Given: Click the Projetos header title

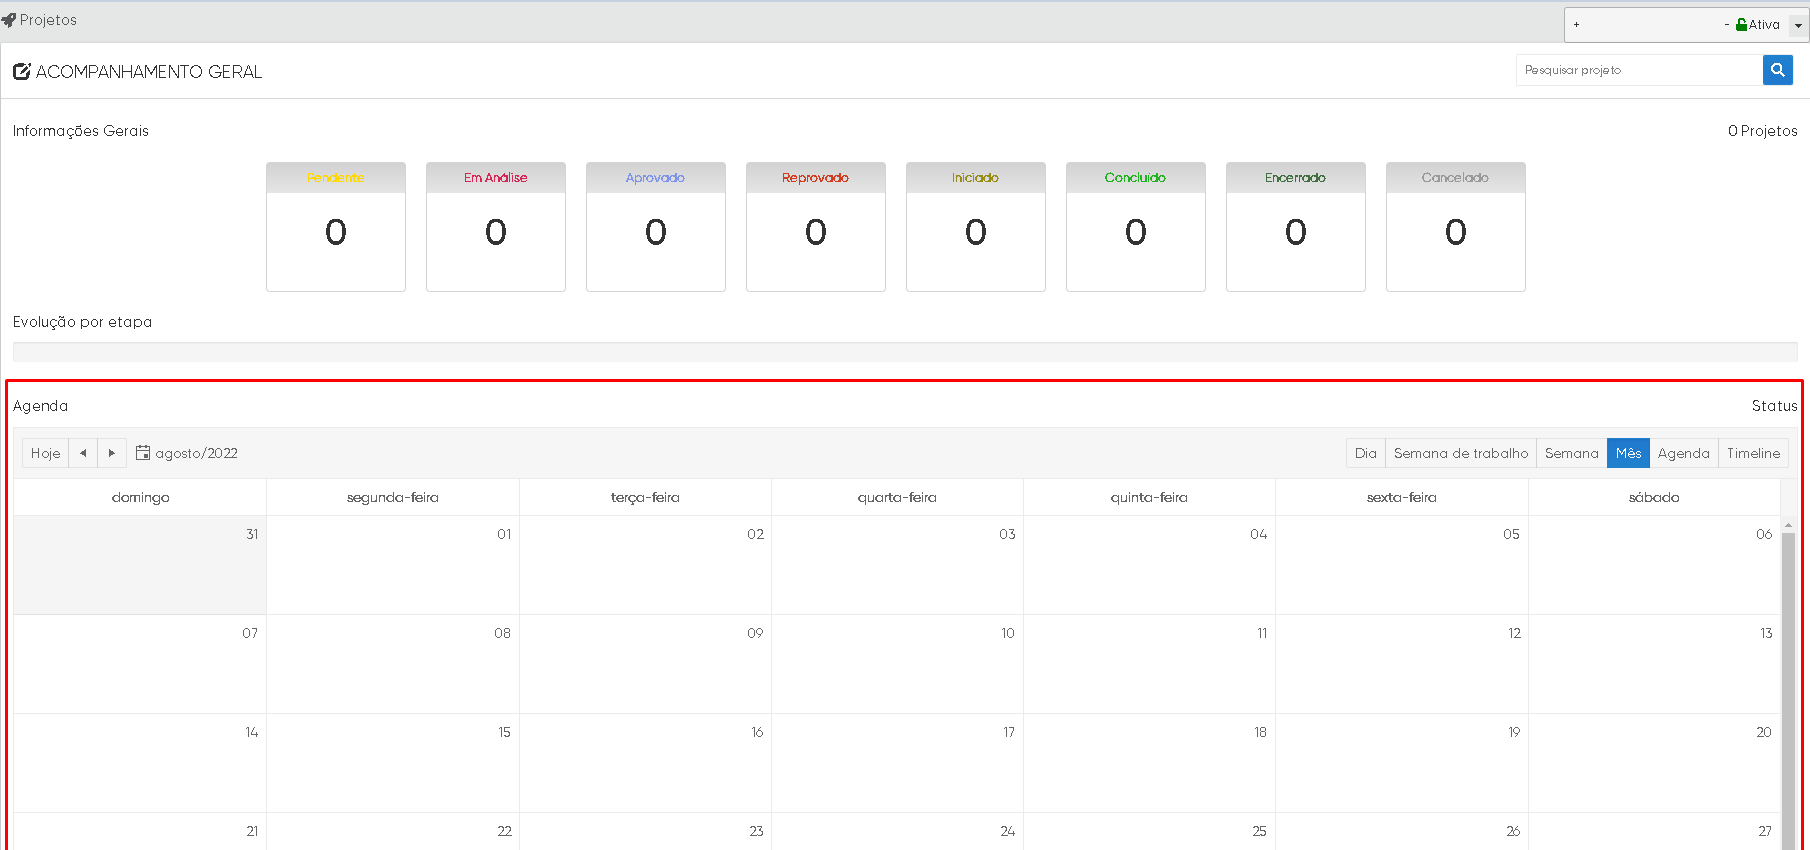Looking at the screenshot, I should point(48,20).
